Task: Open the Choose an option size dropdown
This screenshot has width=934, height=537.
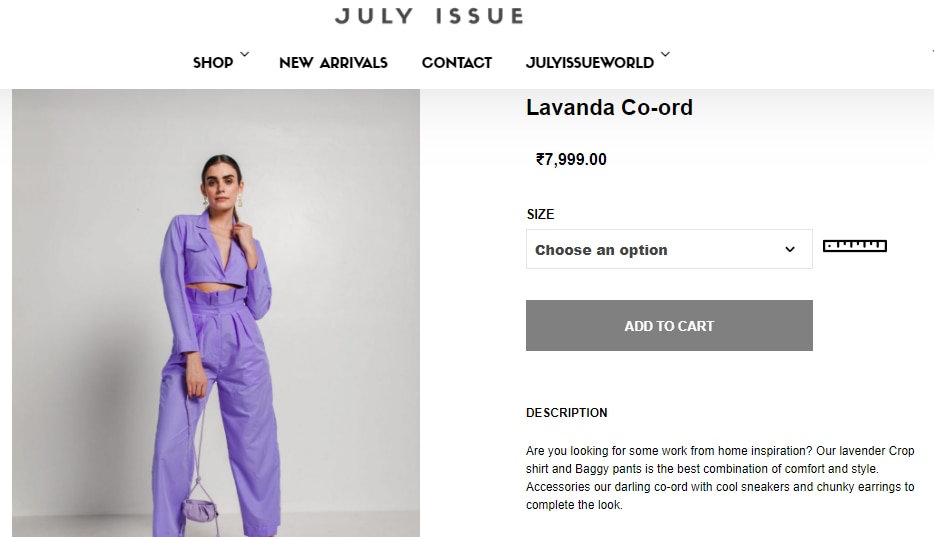Action: pyautogui.click(x=669, y=249)
